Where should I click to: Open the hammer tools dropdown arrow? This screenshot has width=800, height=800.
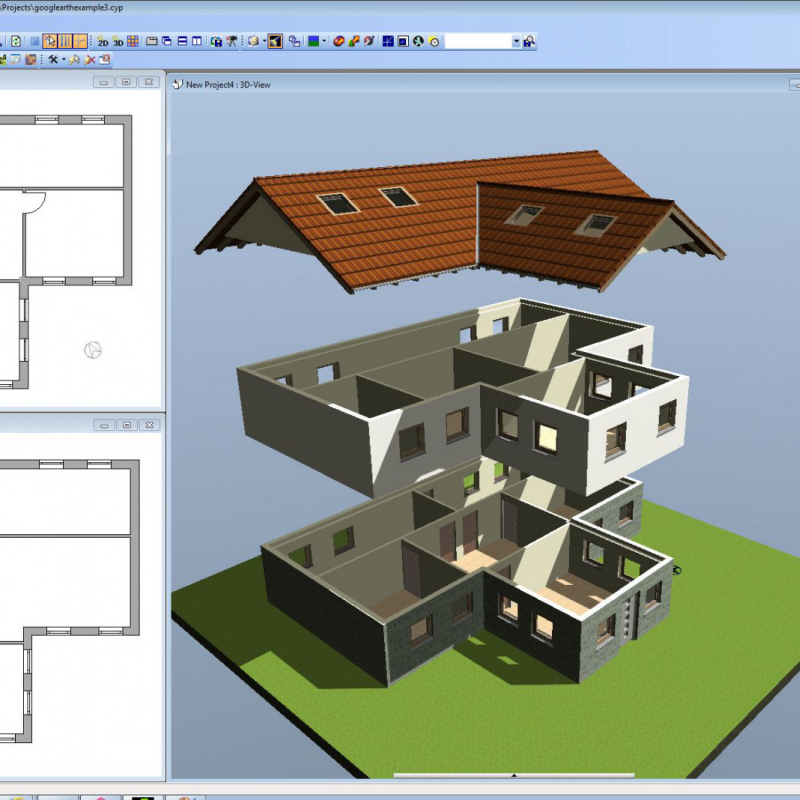tap(63, 60)
